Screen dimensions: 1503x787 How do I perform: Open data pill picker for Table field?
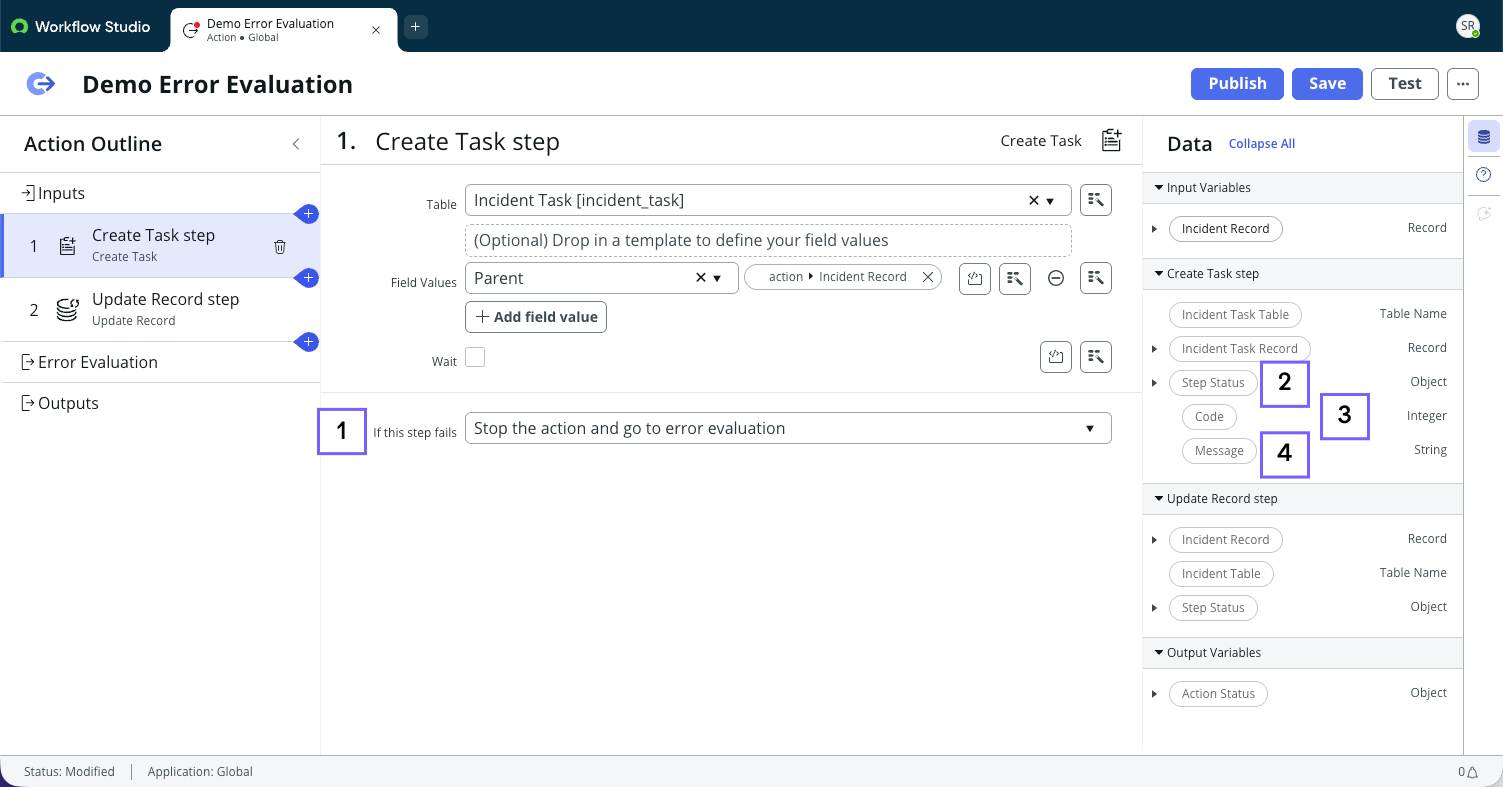click(1096, 200)
